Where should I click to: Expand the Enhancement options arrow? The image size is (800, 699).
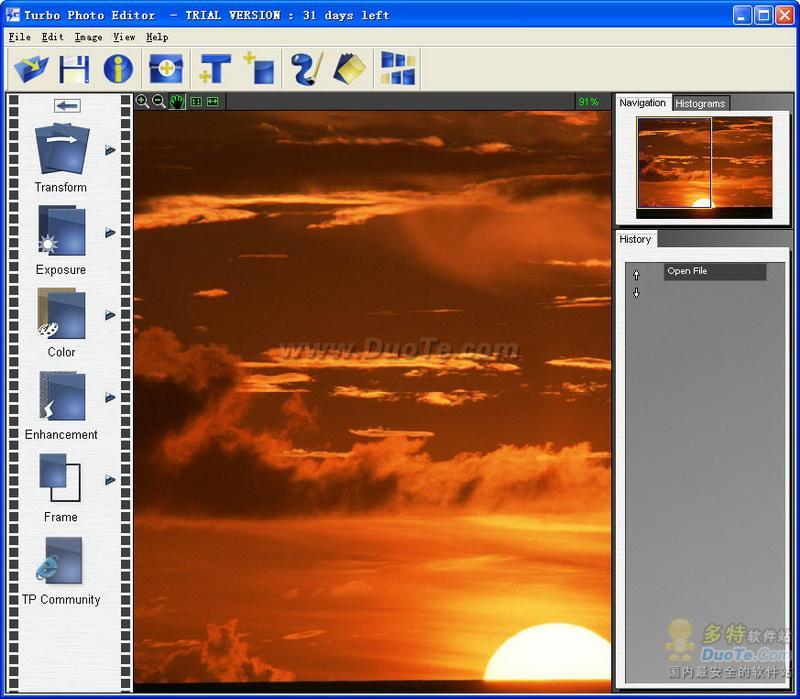tap(110, 397)
